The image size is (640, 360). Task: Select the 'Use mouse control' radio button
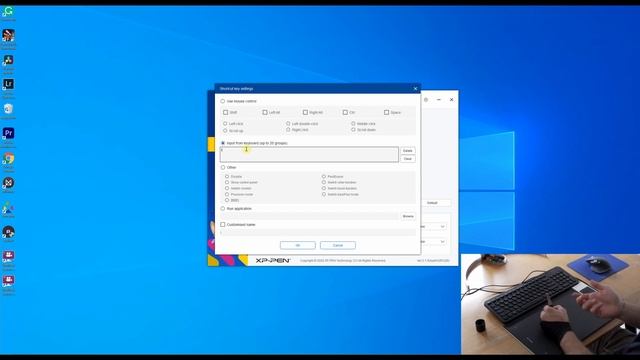(x=223, y=101)
